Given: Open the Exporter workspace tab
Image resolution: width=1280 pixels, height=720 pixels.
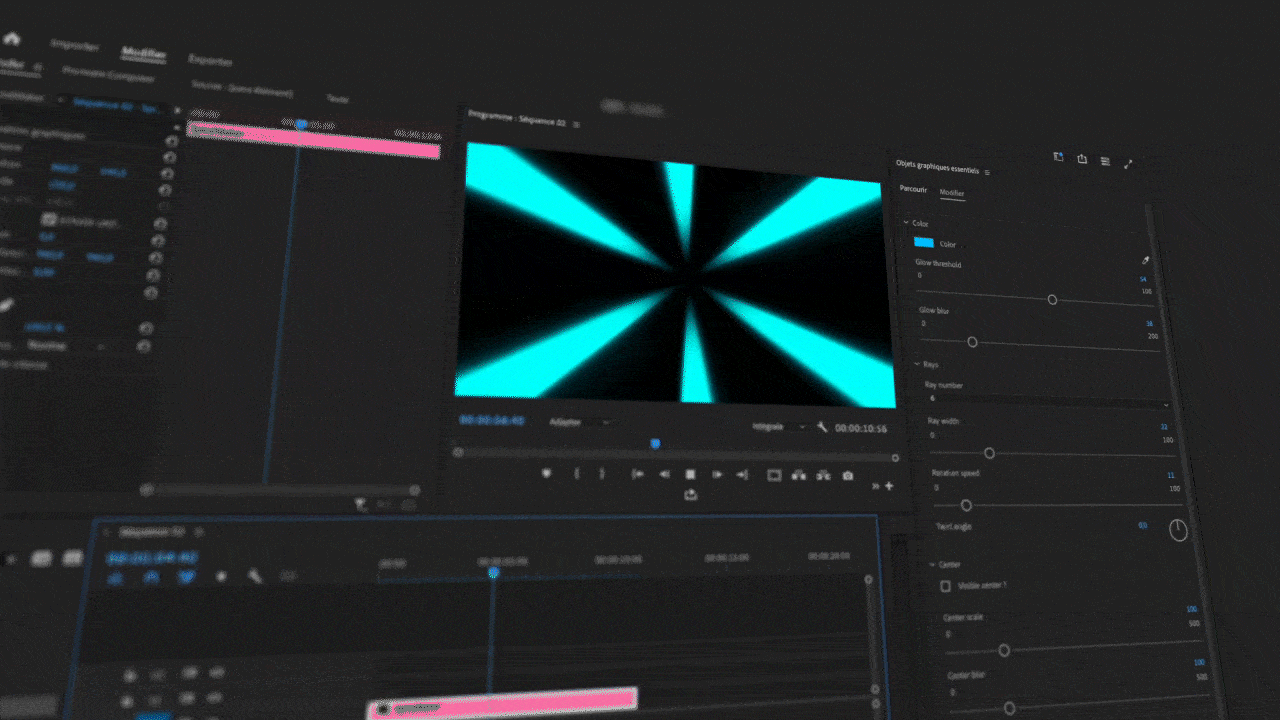Looking at the screenshot, I should (x=210, y=60).
